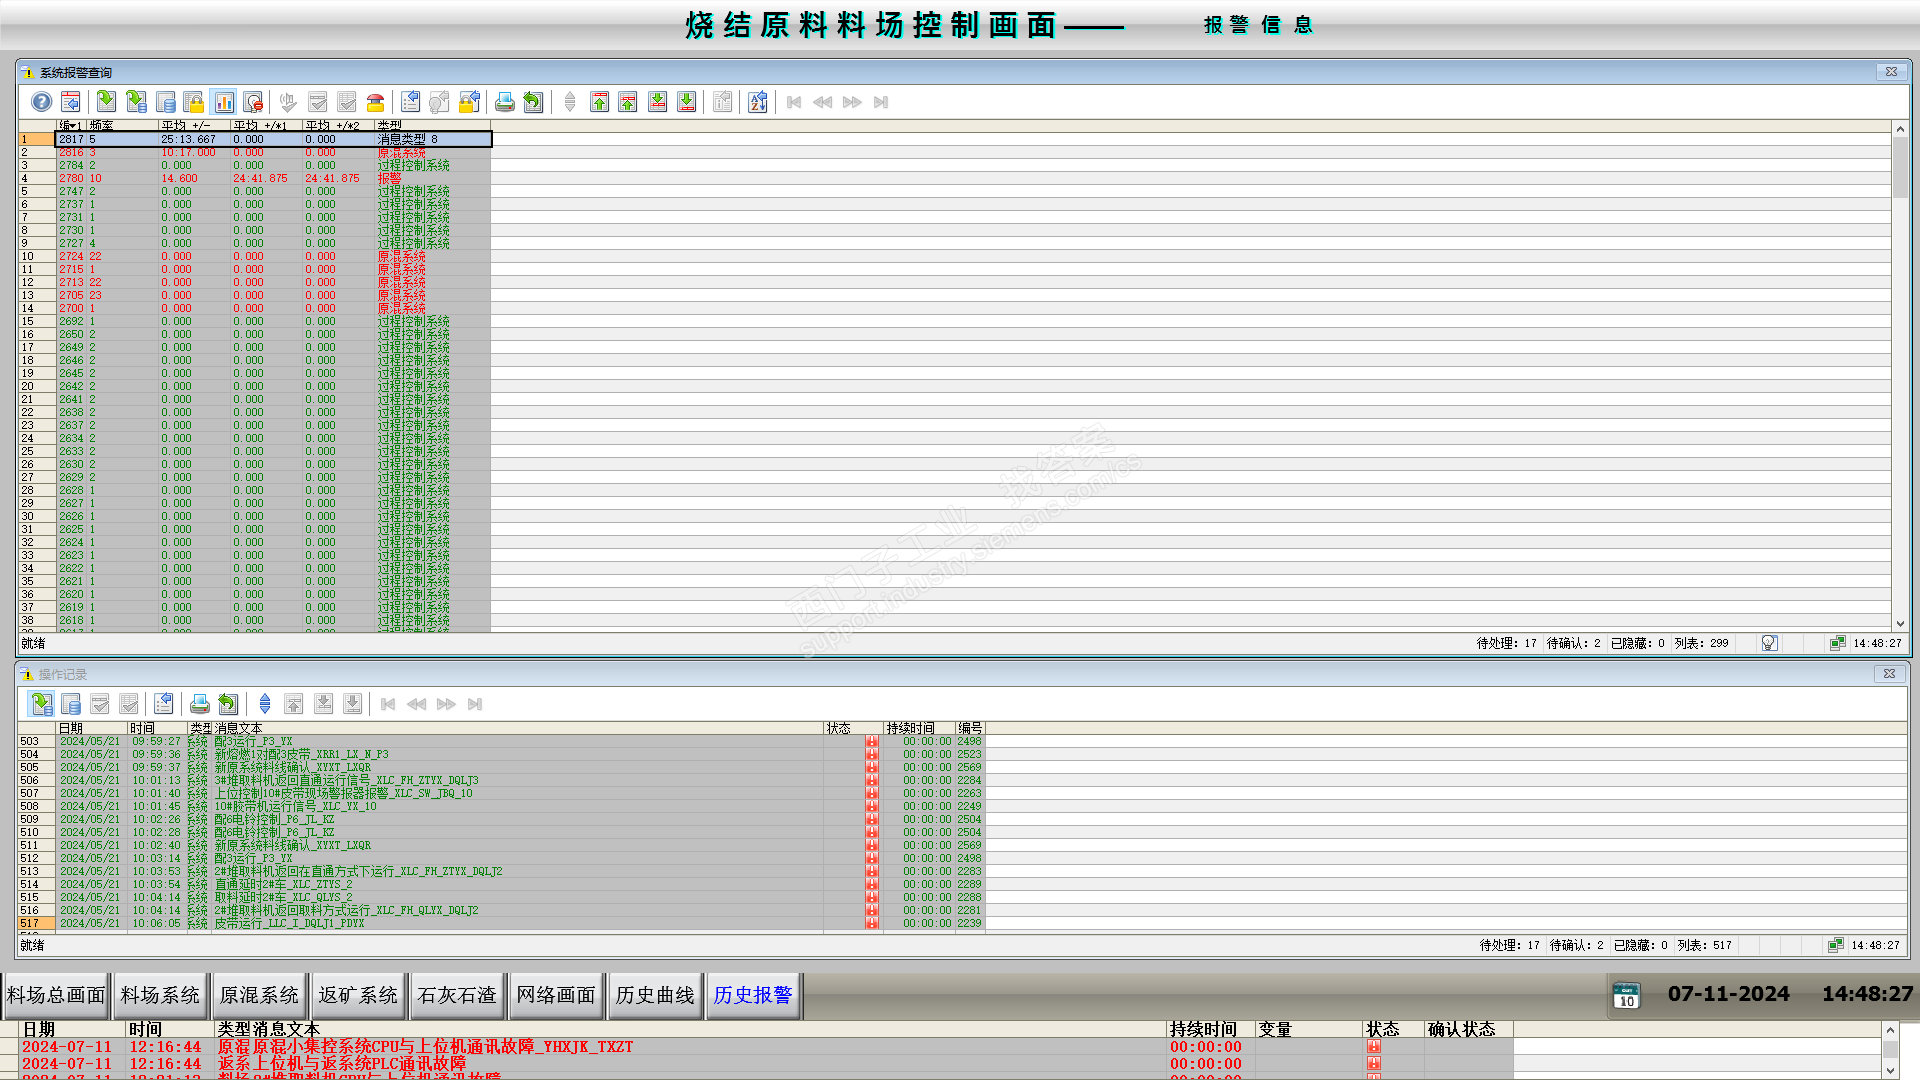Click the emergency acknowledge red horn icon
1920x1080 pixels.
coord(376,102)
